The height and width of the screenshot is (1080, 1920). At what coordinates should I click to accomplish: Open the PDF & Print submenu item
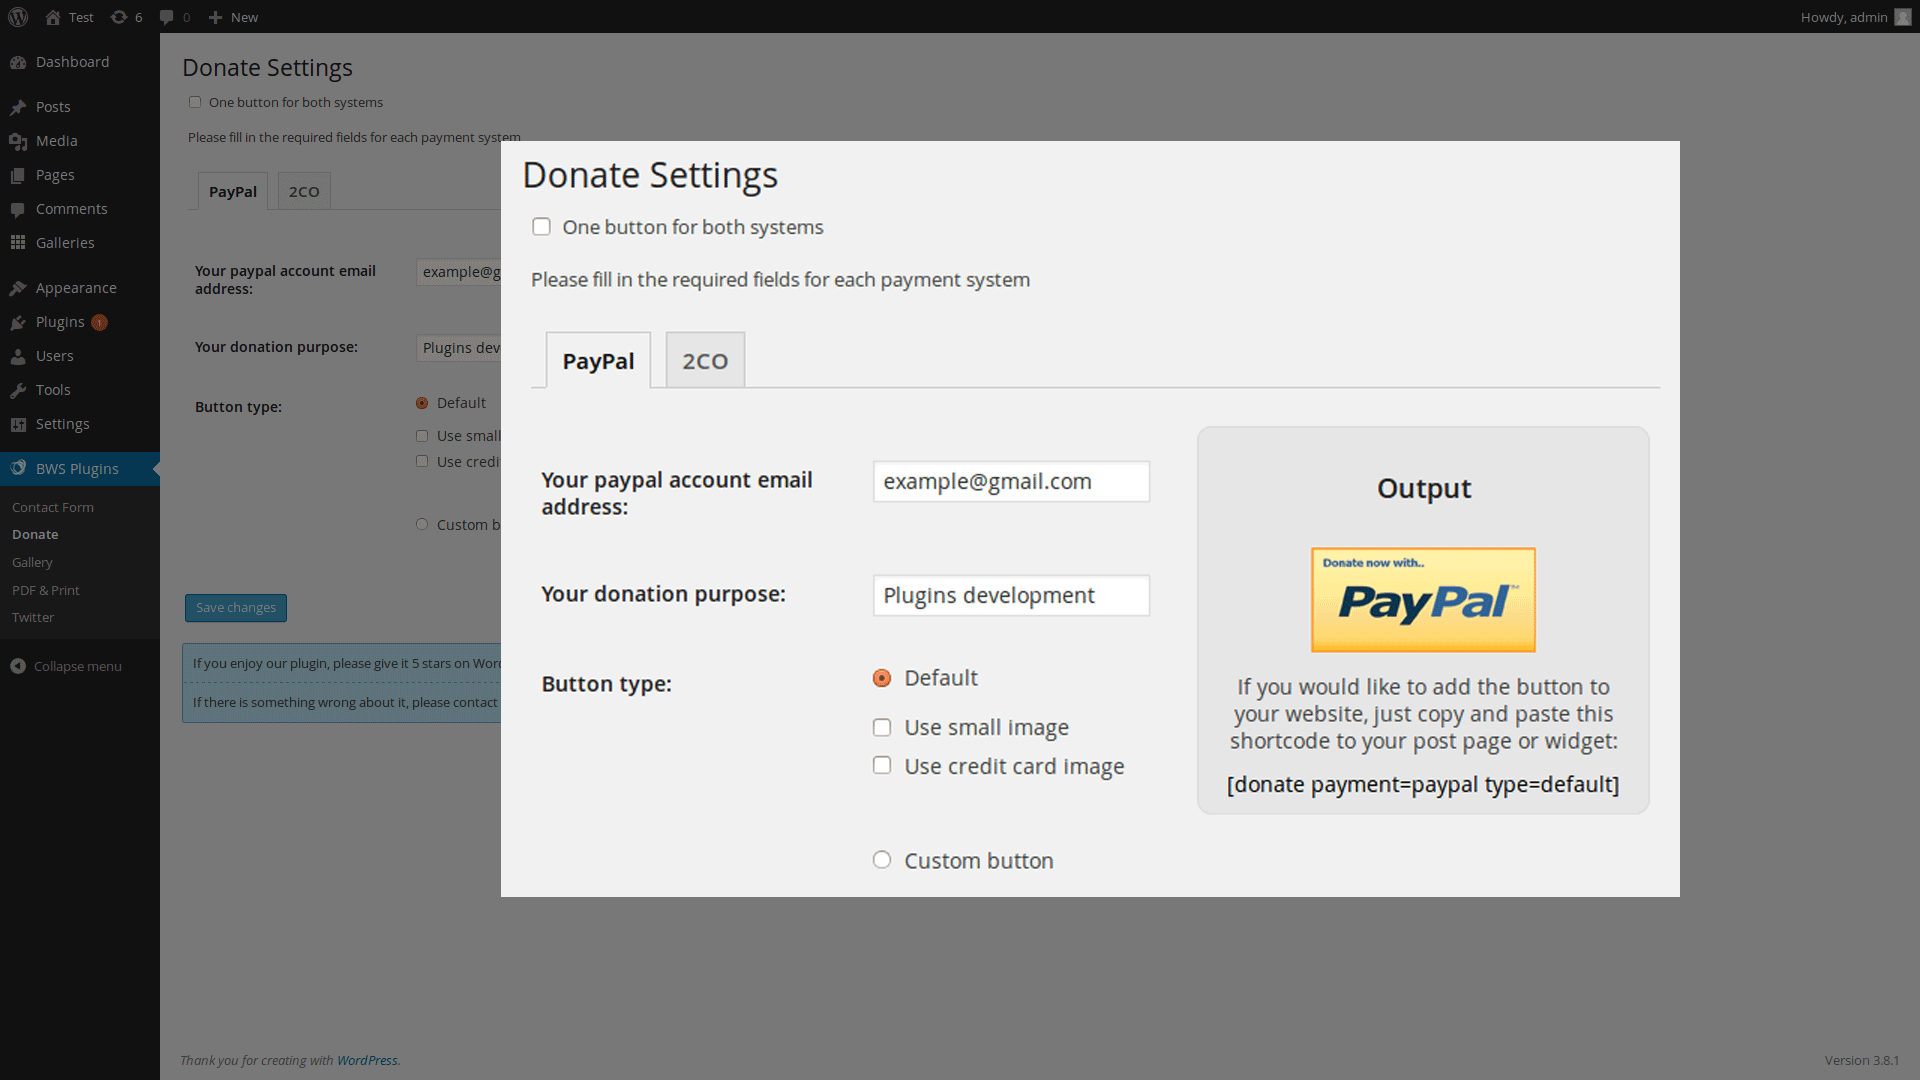(x=46, y=590)
